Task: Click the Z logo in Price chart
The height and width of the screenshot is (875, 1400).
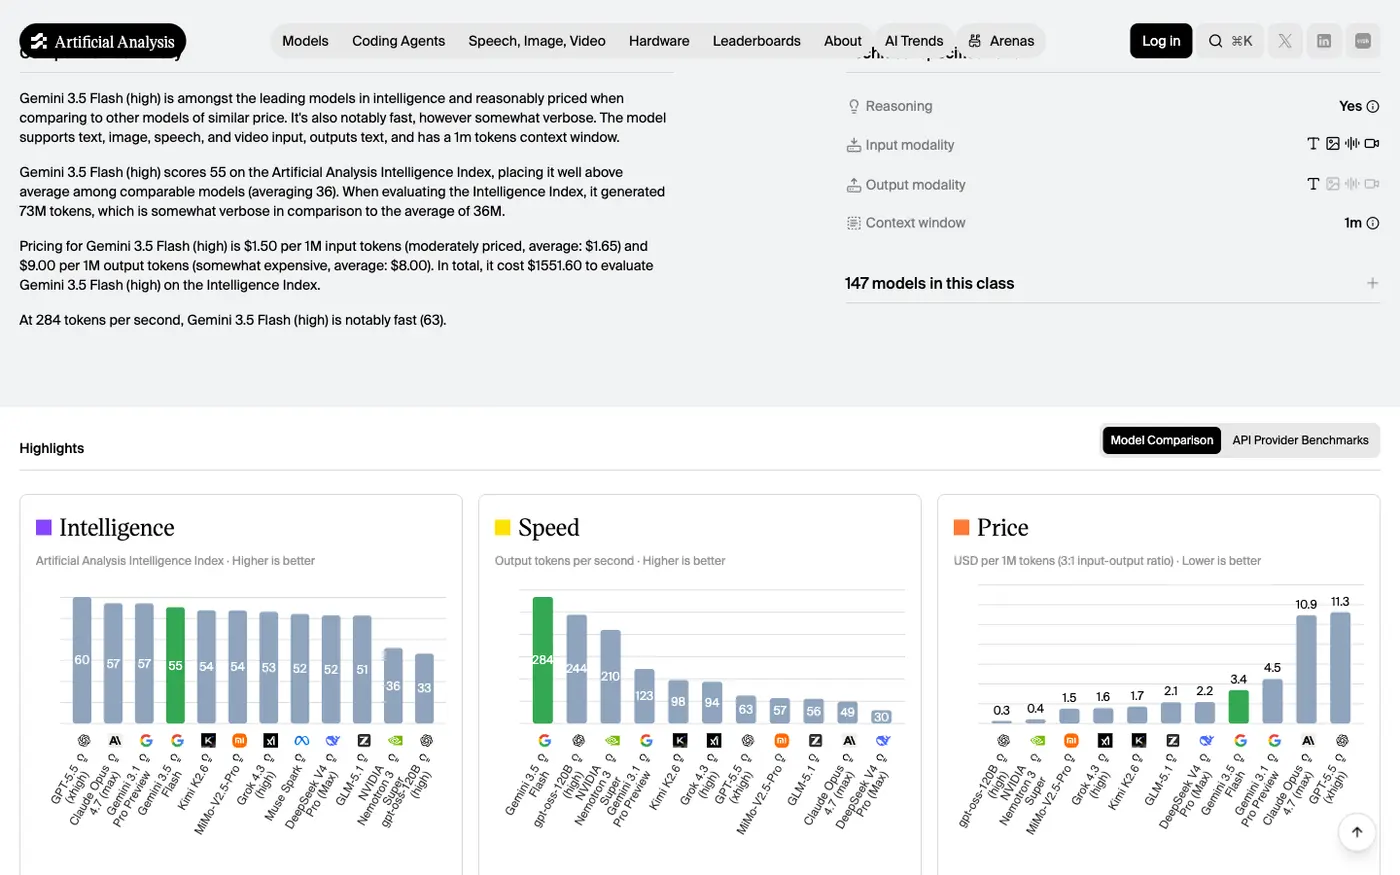Action: pos(1173,741)
